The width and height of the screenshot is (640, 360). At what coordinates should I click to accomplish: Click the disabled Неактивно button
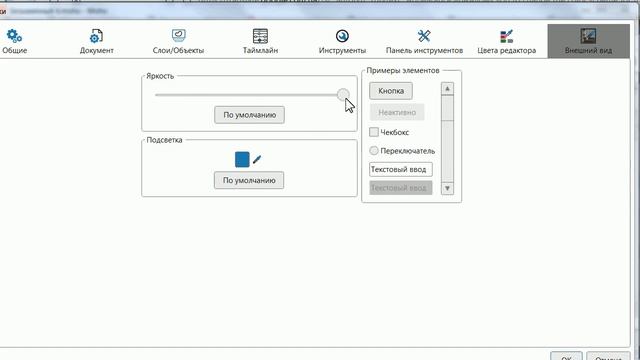[397, 112]
